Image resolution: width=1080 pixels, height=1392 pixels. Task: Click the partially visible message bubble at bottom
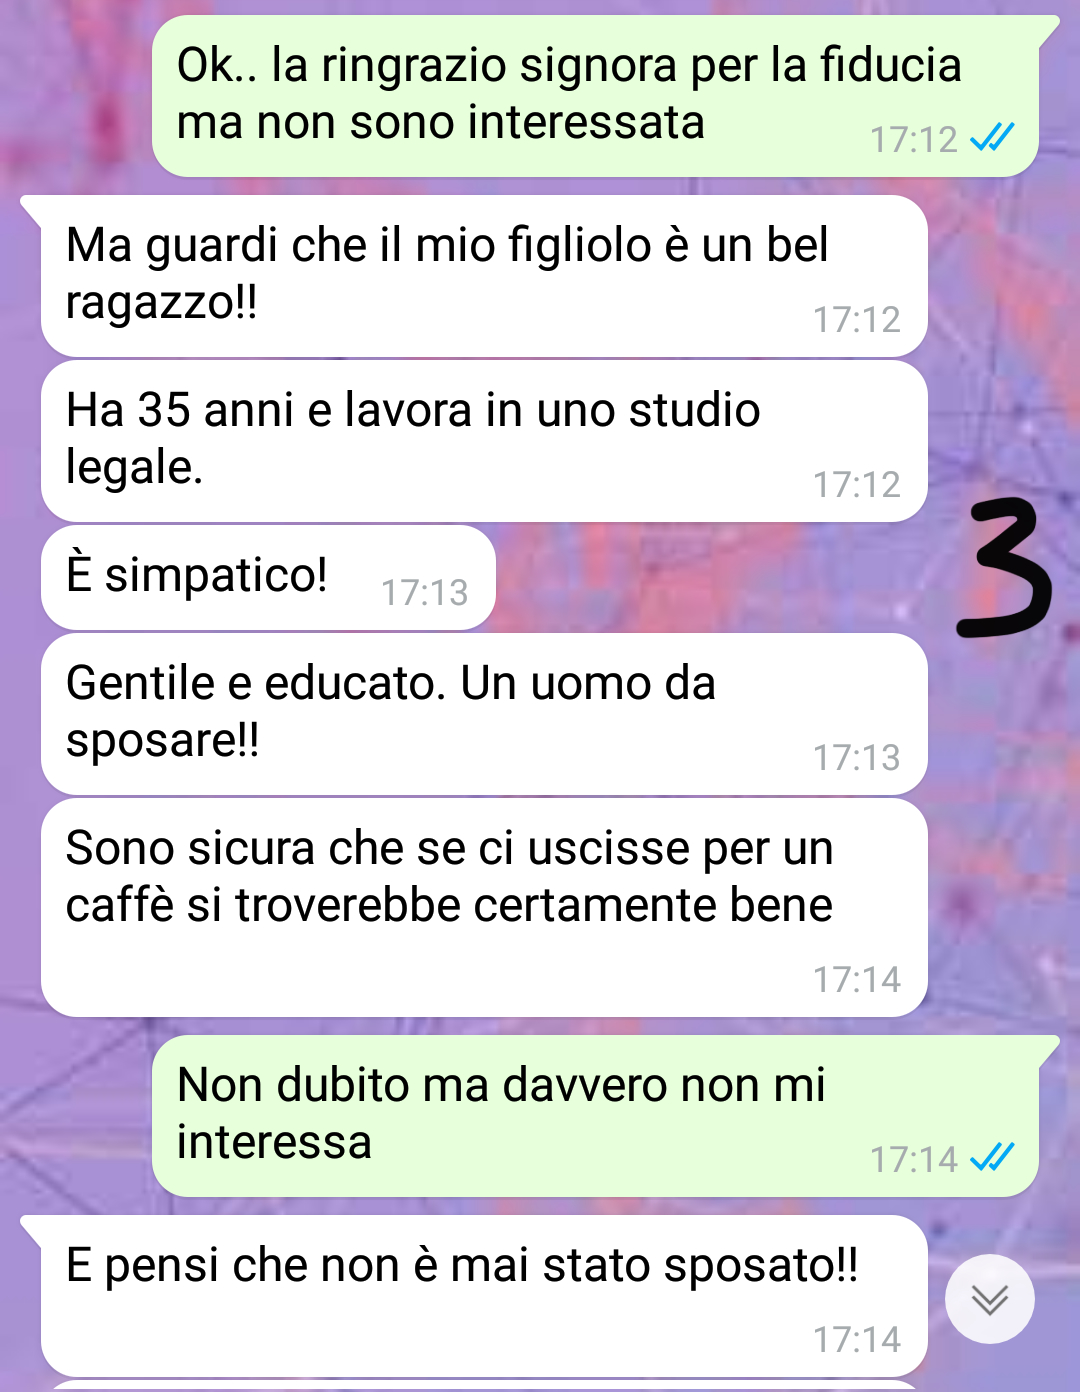pyautogui.click(x=484, y=1386)
